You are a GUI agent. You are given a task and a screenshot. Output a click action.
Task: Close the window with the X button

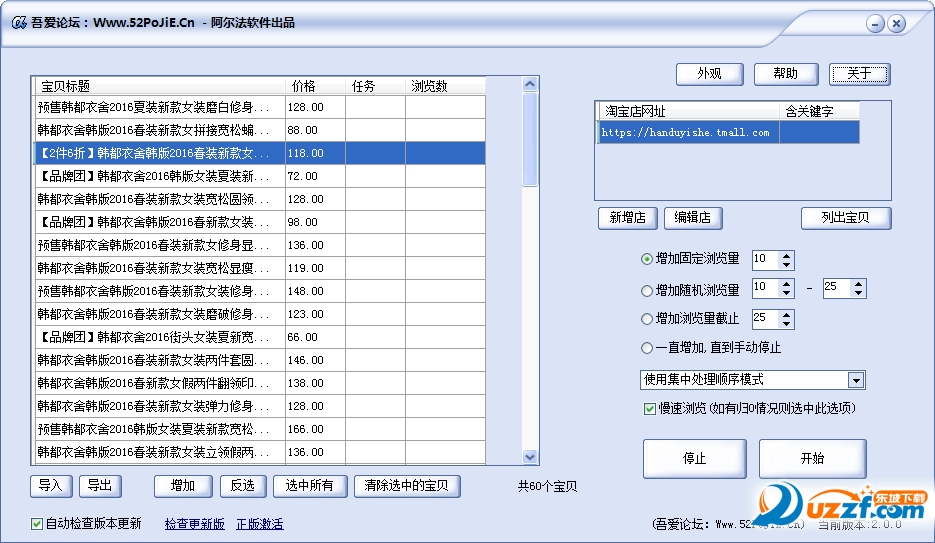point(896,24)
